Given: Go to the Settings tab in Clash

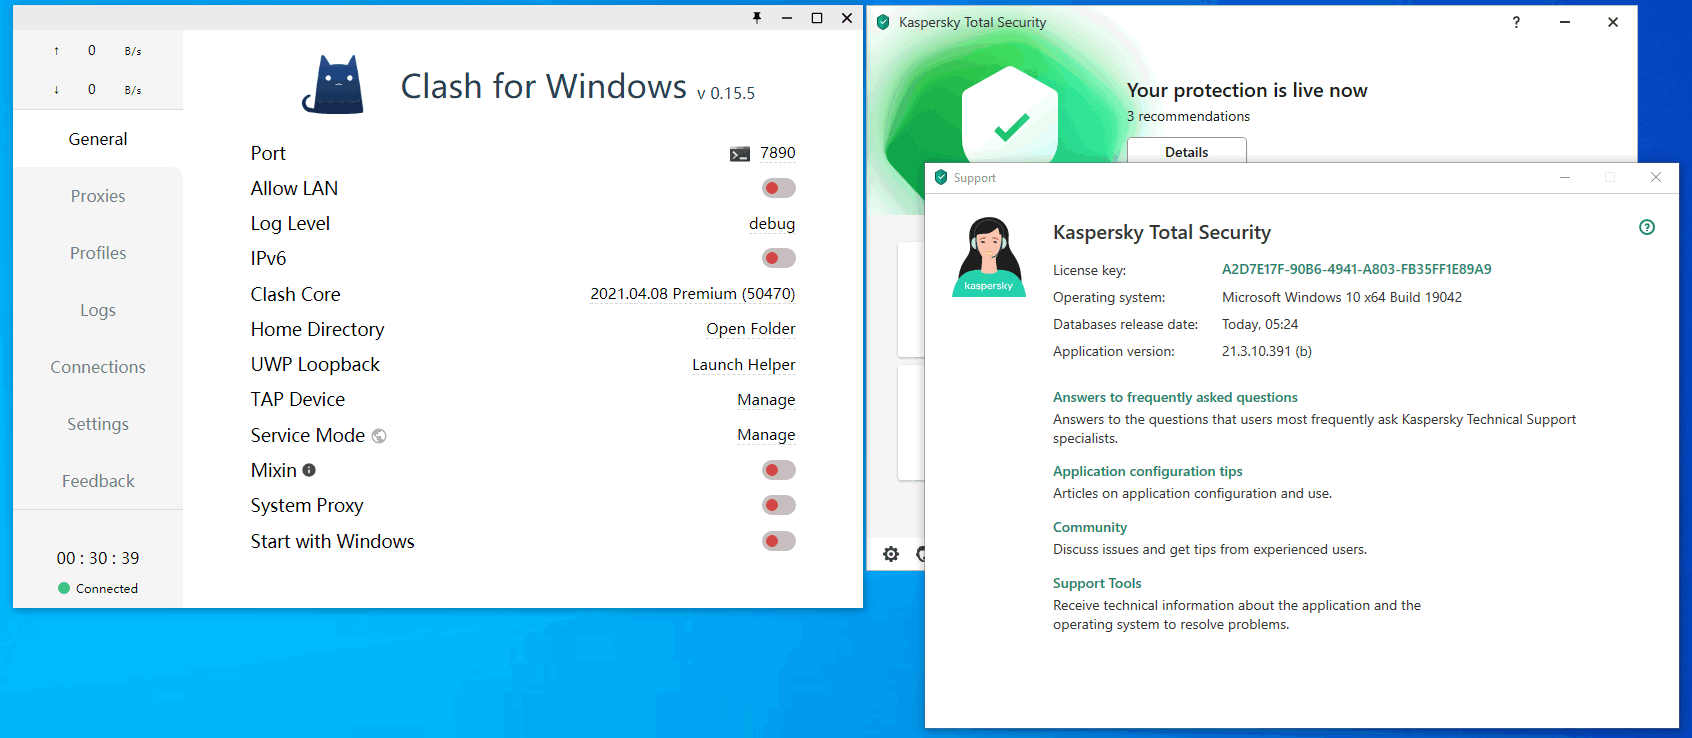Looking at the screenshot, I should pyautogui.click(x=98, y=424).
